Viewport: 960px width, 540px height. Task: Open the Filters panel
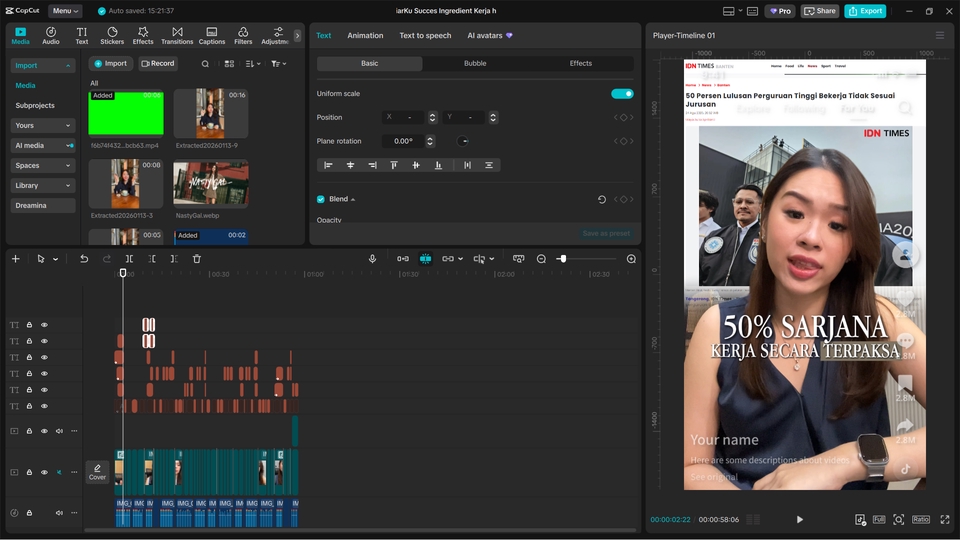pos(243,36)
